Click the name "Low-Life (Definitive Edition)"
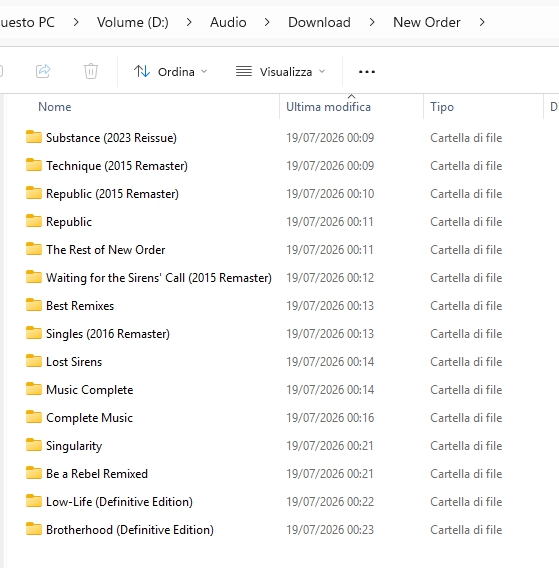This screenshot has height=568, width=559. [x=119, y=502]
